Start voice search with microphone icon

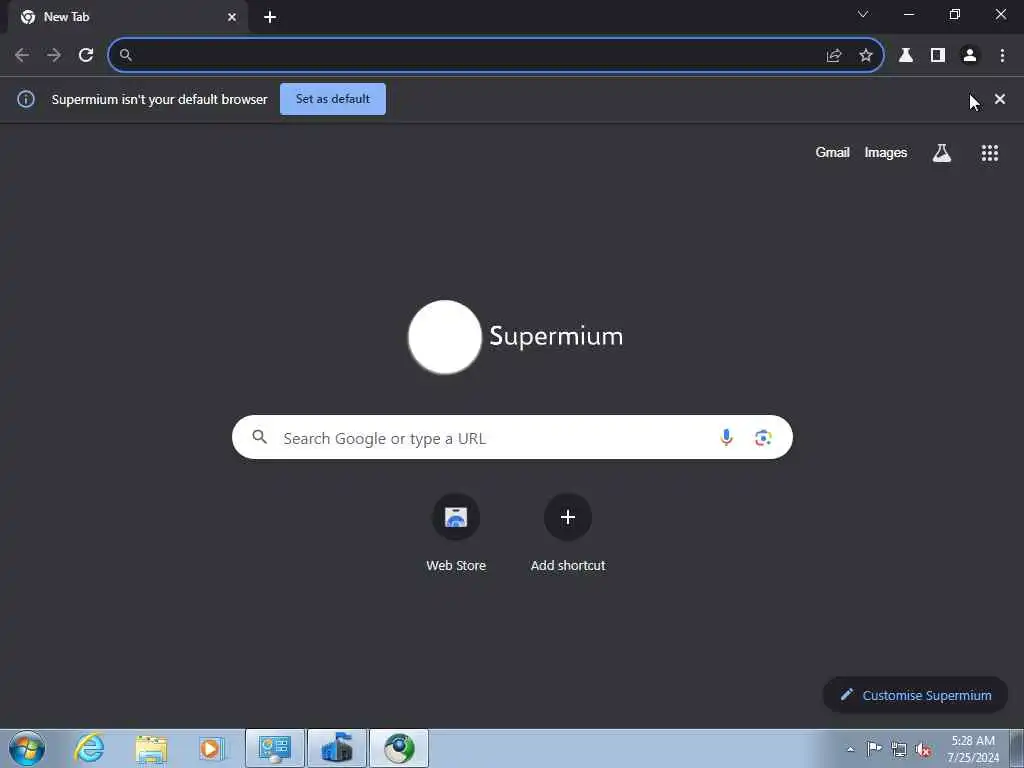point(726,438)
